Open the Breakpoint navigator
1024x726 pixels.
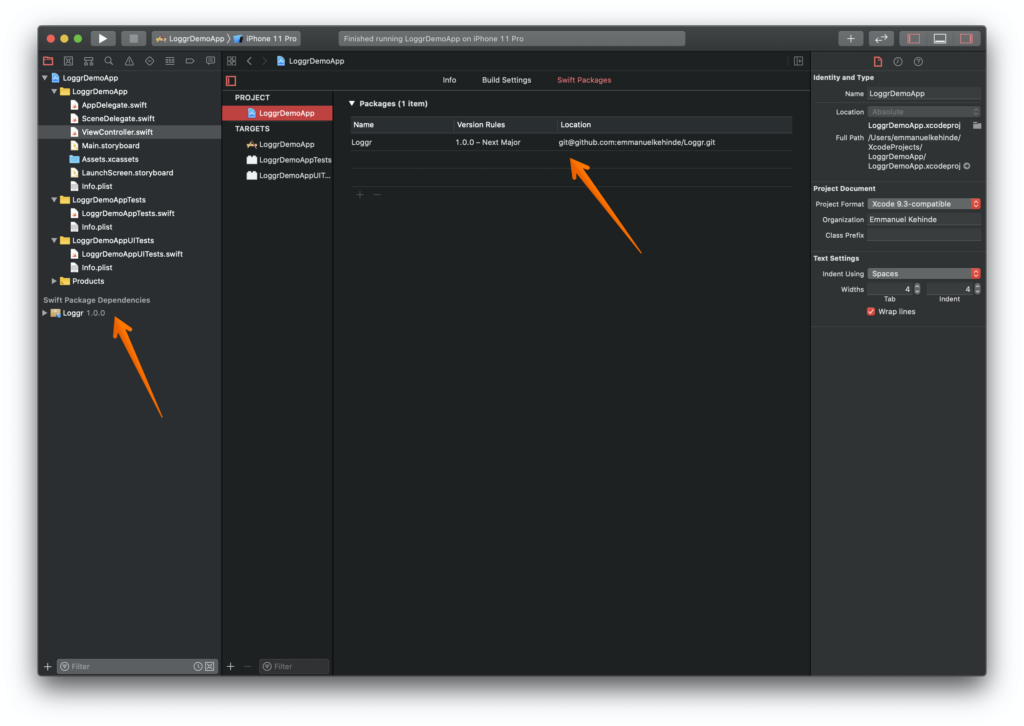190,61
